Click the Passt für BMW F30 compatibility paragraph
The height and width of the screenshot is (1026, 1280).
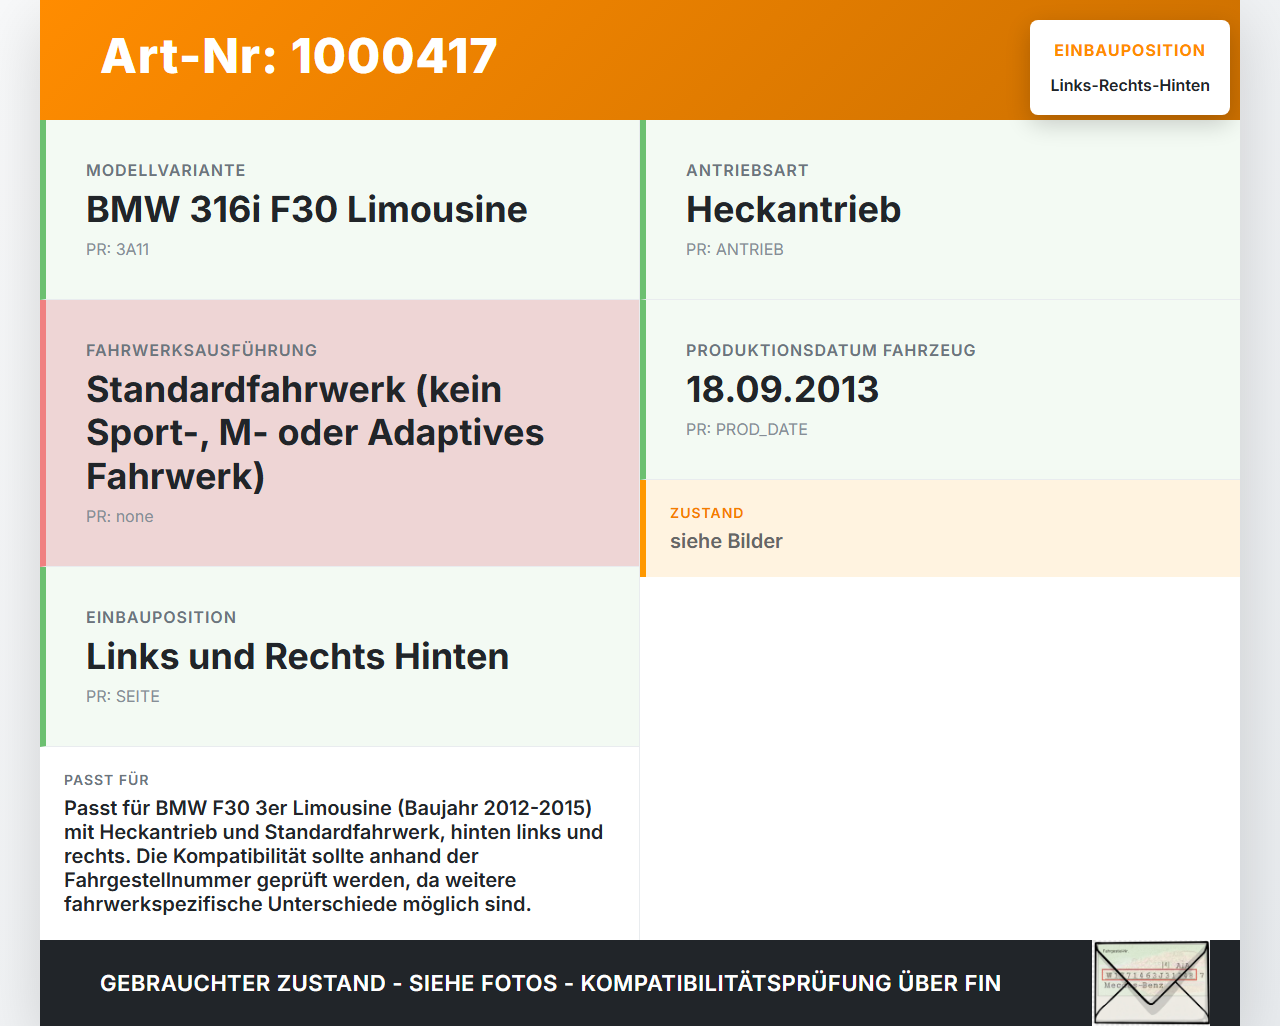coord(334,856)
